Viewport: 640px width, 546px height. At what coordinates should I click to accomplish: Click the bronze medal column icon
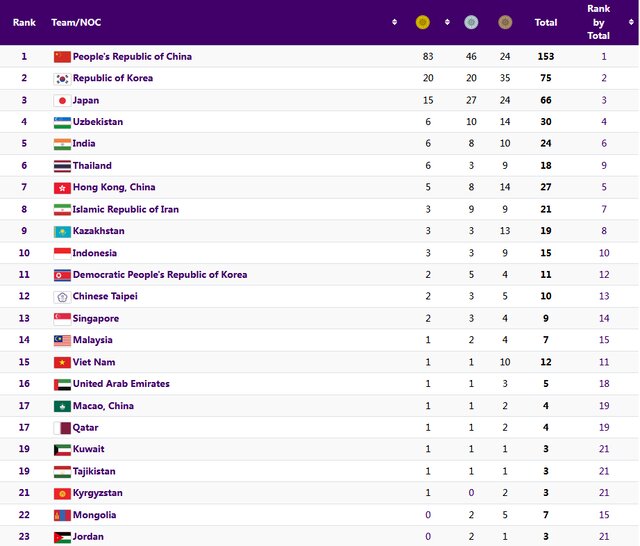point(505,22)
